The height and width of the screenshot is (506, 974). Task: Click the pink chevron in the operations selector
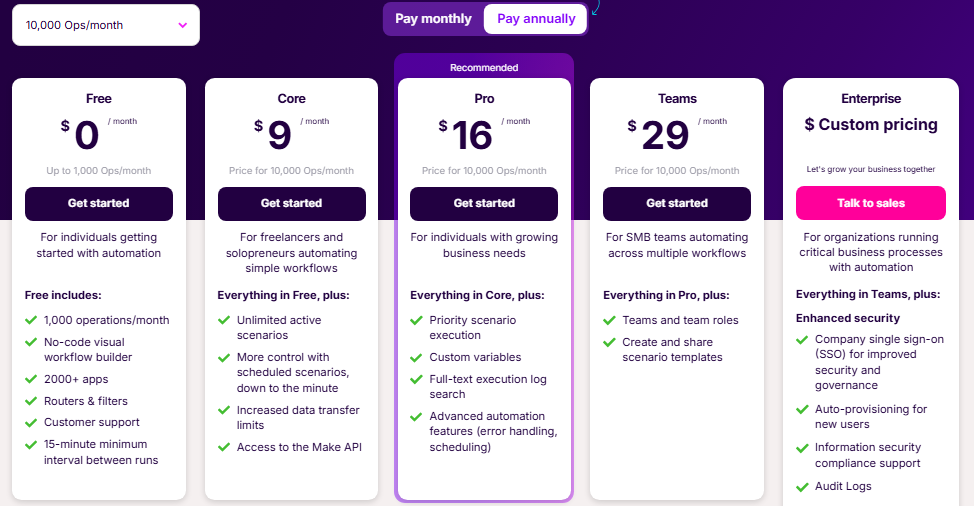click(183, 25)
